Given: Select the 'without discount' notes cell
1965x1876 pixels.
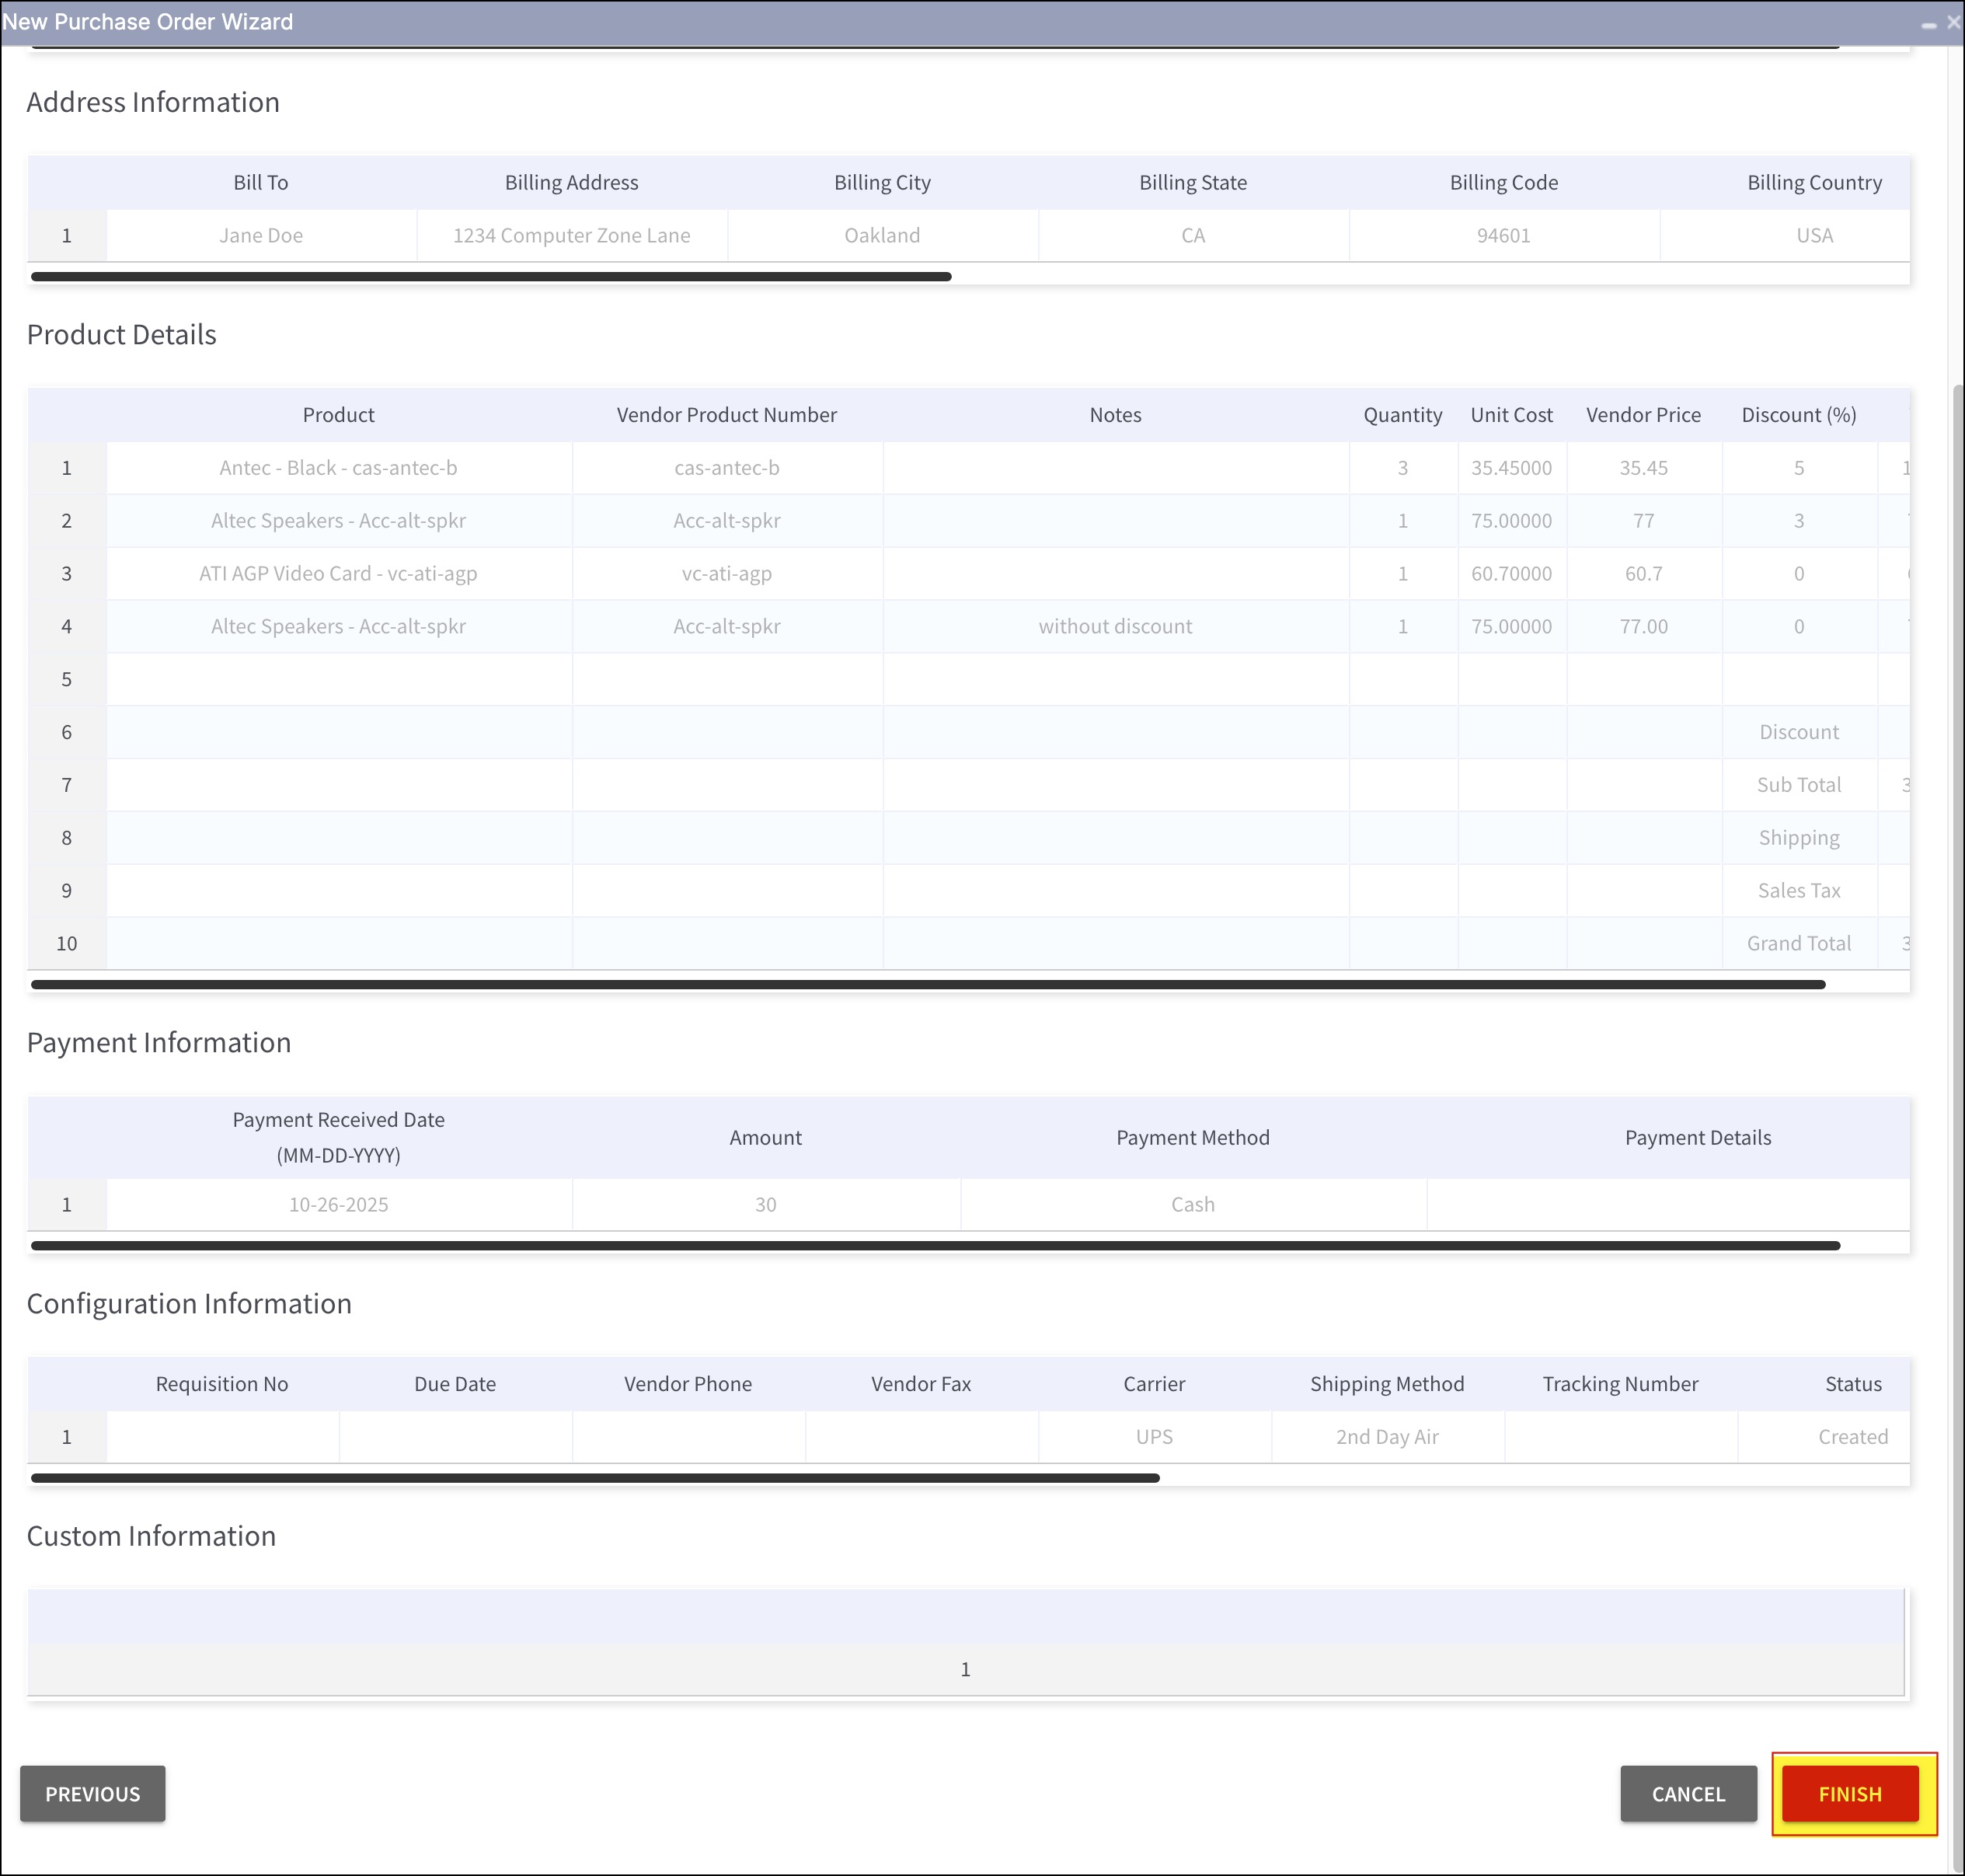Looking at the screenshot, I should point(1115,627).
